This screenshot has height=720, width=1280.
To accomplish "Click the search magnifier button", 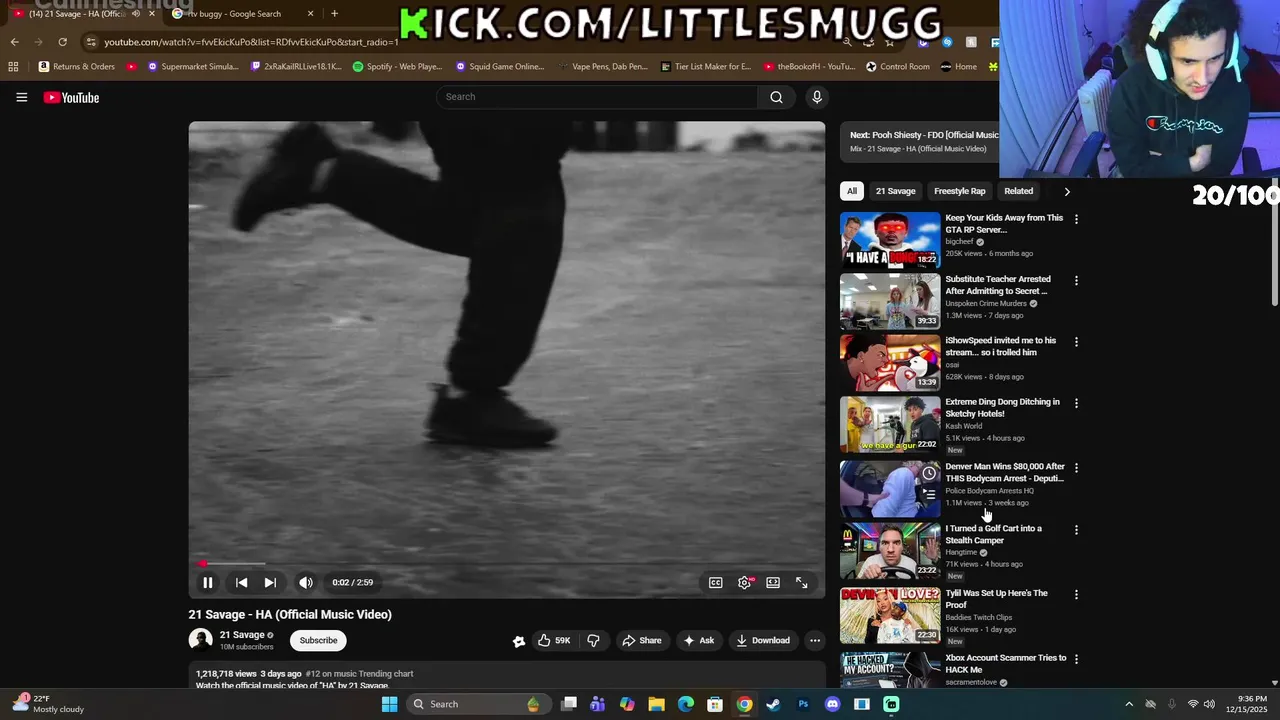I will 776,97.
